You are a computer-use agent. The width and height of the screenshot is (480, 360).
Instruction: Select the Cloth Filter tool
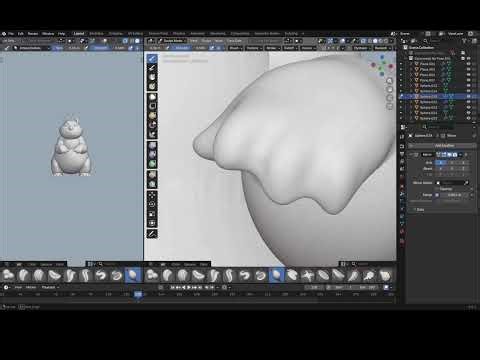(x=152, y=155)
